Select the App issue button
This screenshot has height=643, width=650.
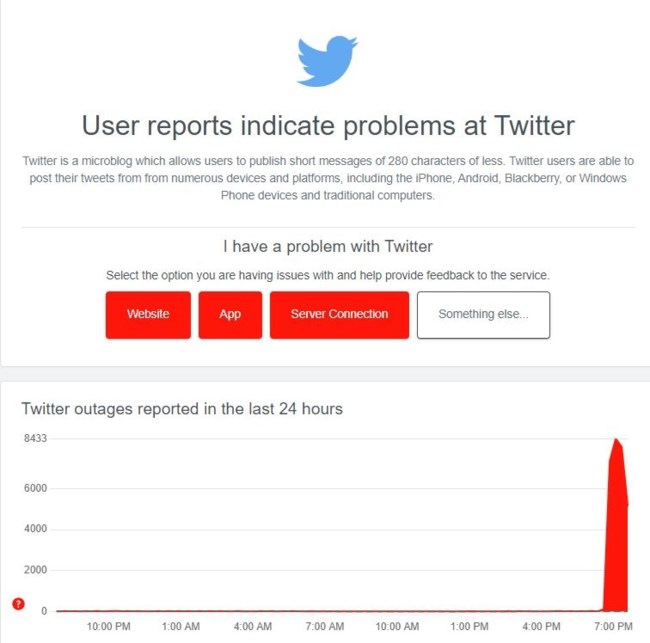pos(230,314)
